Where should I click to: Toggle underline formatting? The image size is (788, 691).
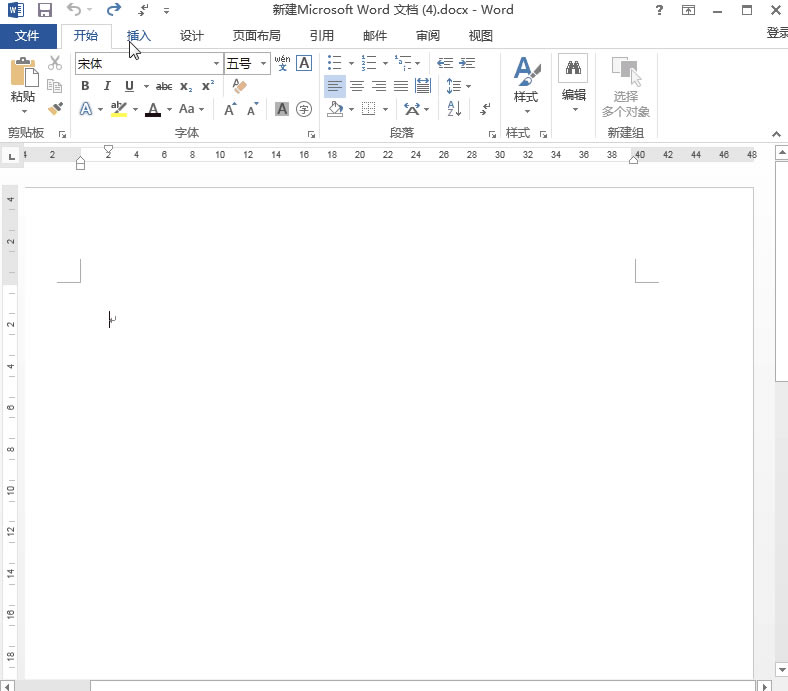(x=129, y=86)
